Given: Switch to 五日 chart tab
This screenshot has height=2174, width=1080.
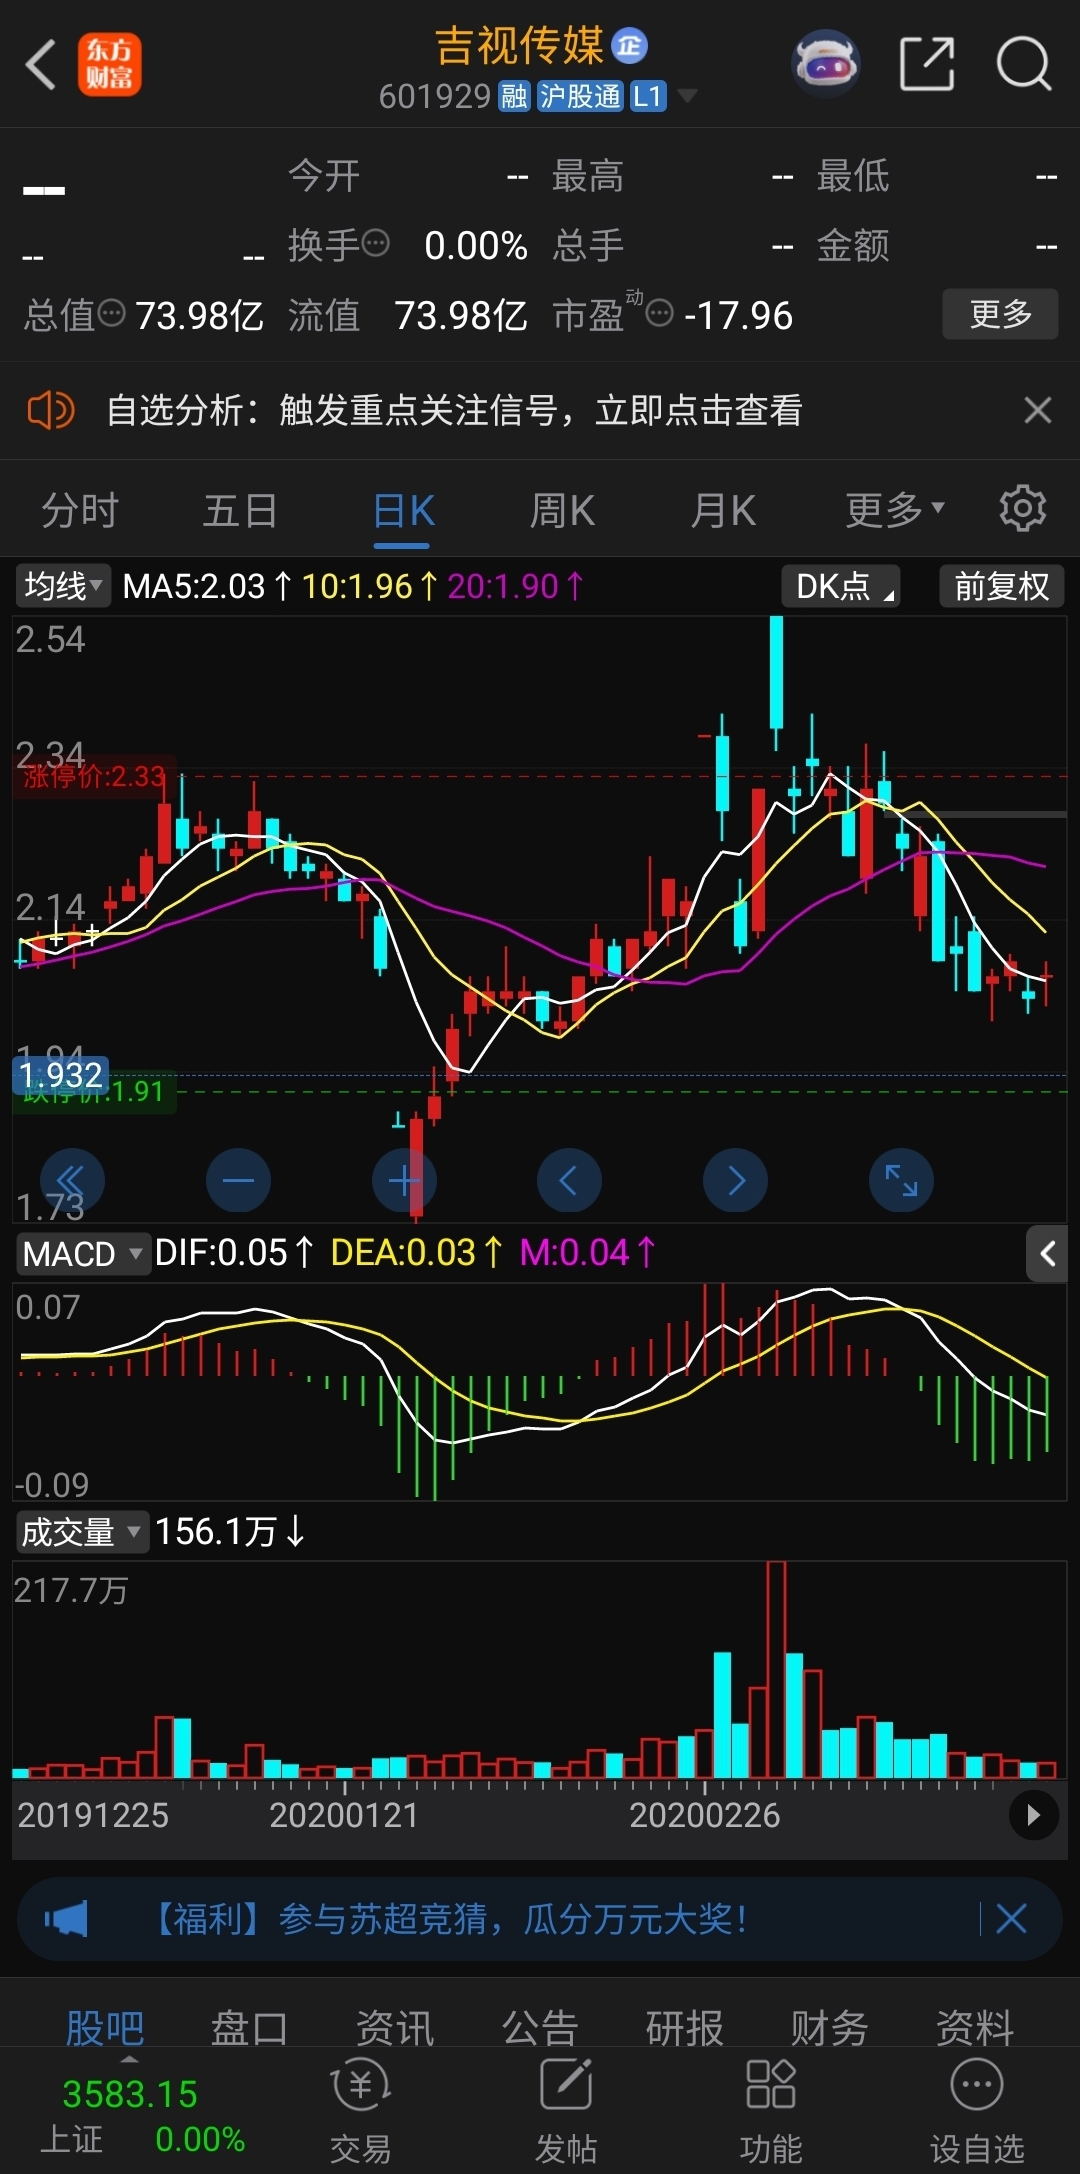Looking at the screenshot, I should coord(240,511).
